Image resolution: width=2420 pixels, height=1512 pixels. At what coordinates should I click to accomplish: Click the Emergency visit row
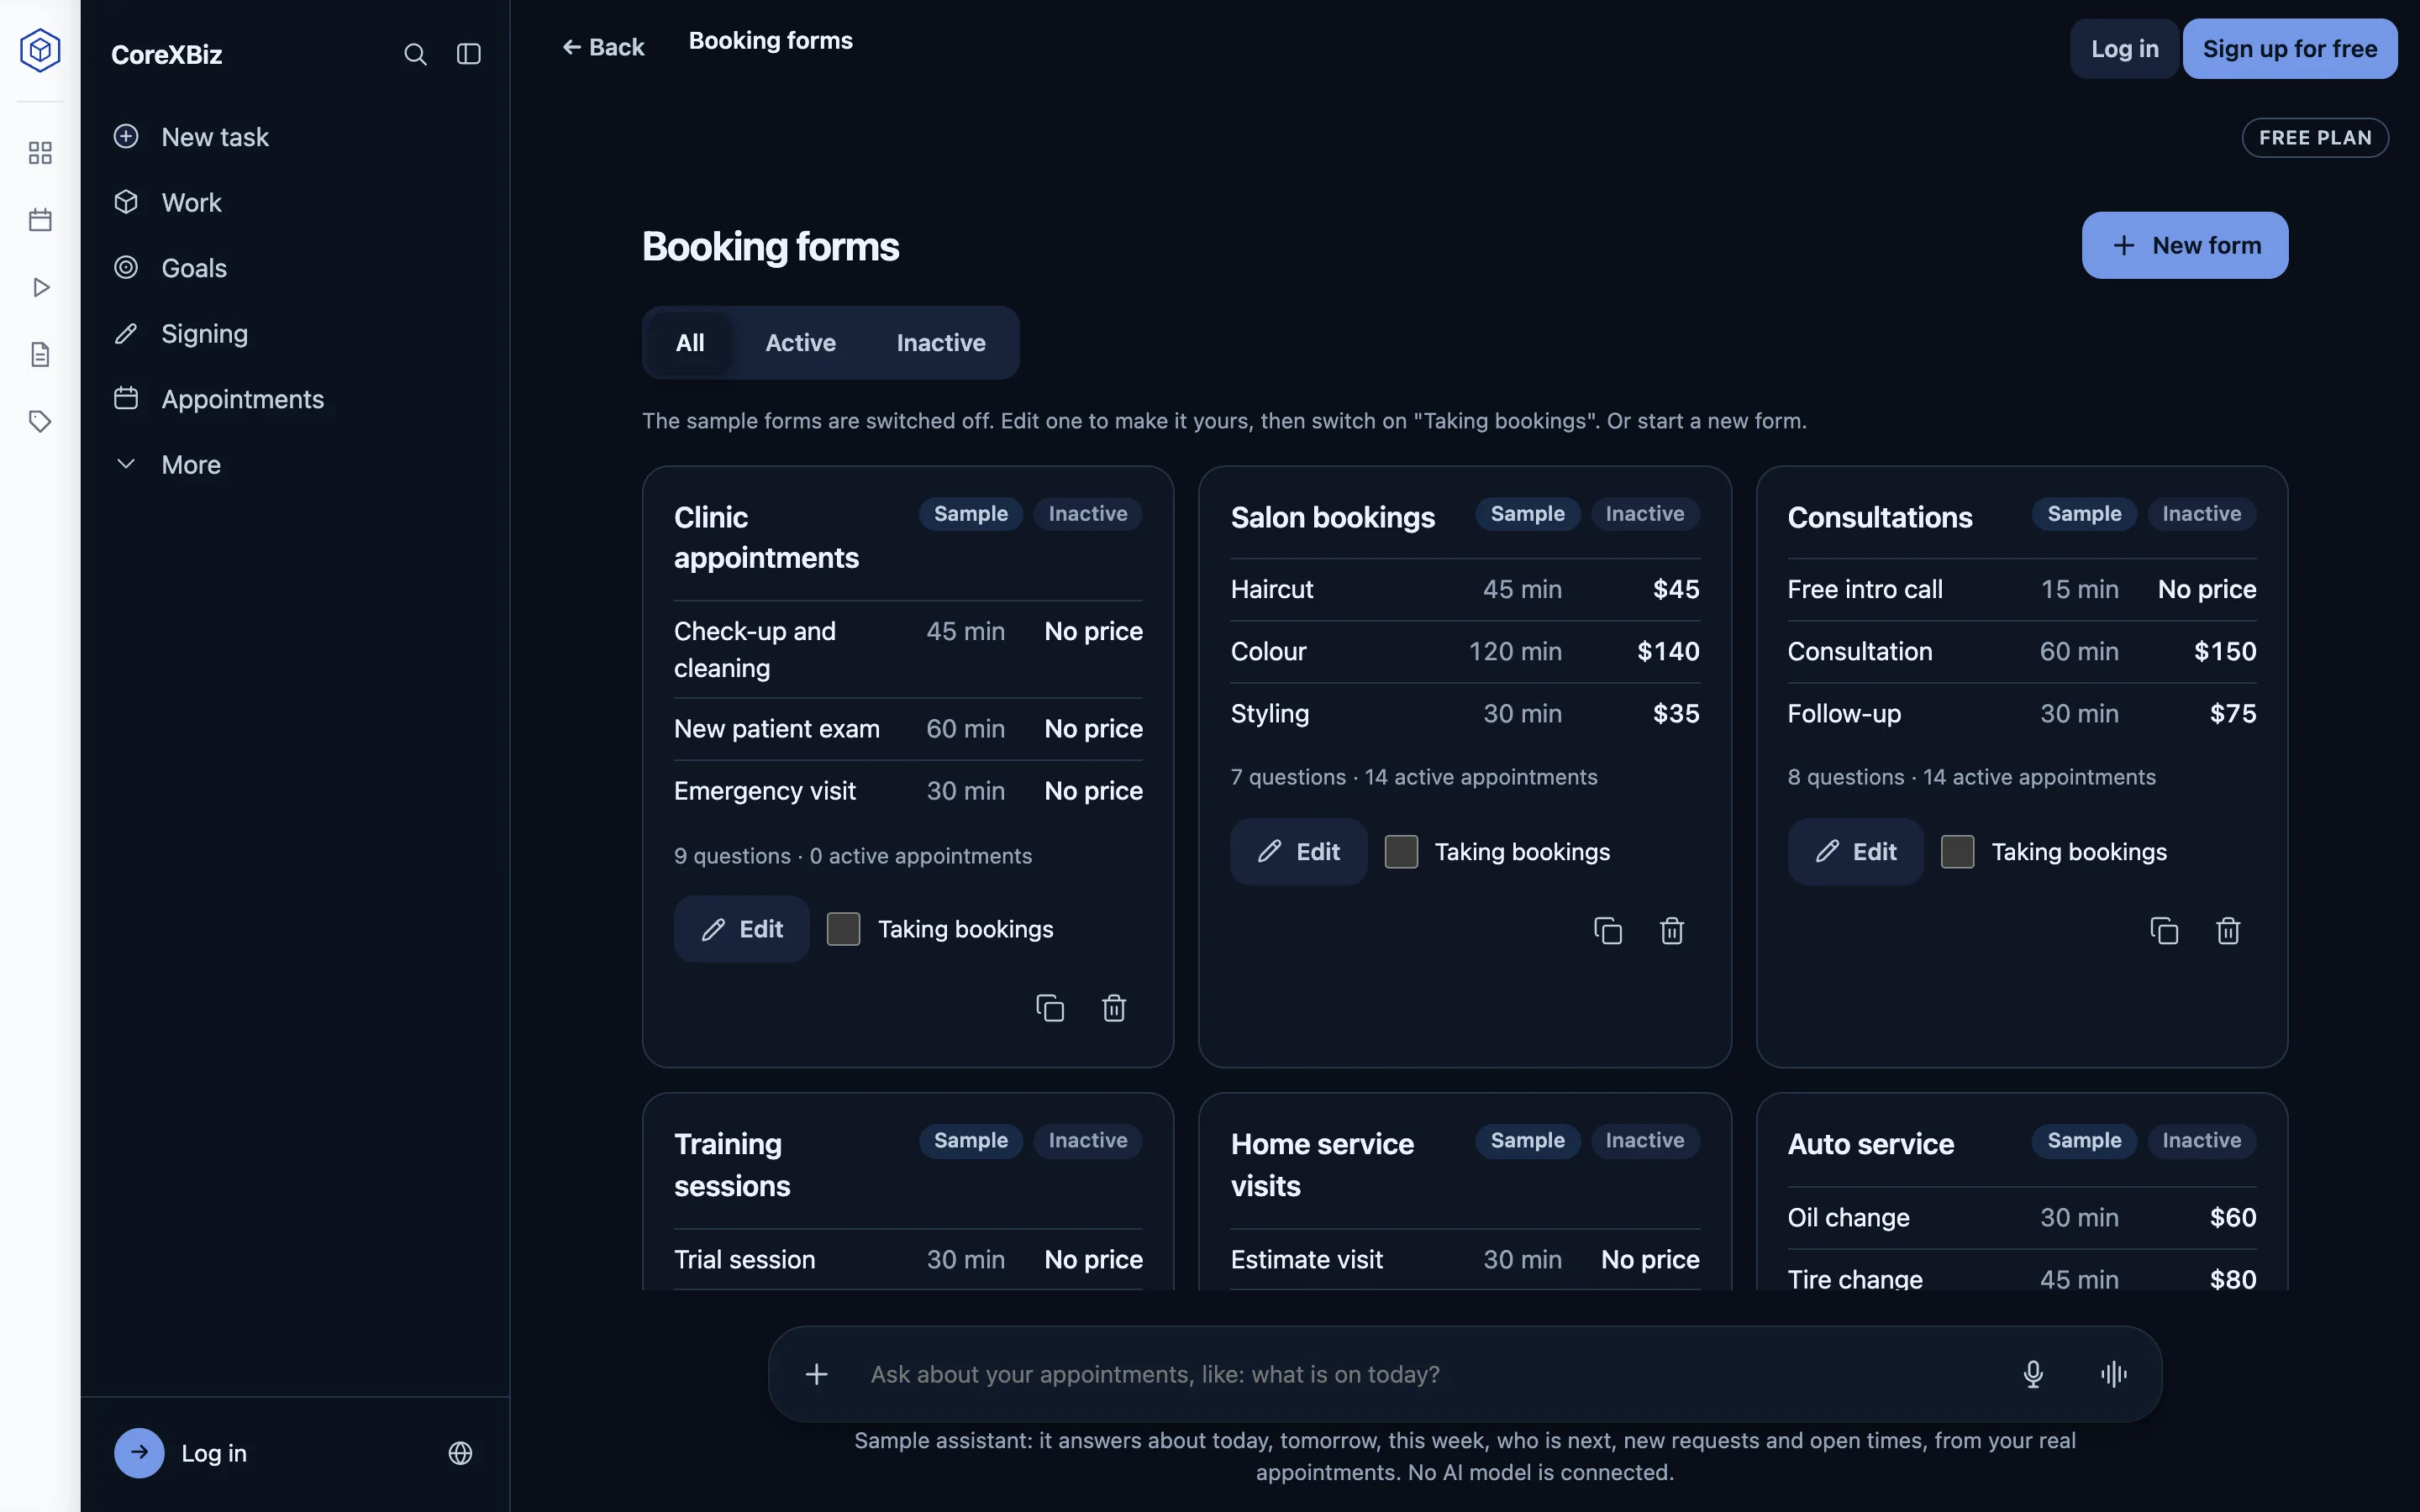(x=908, y=791)
